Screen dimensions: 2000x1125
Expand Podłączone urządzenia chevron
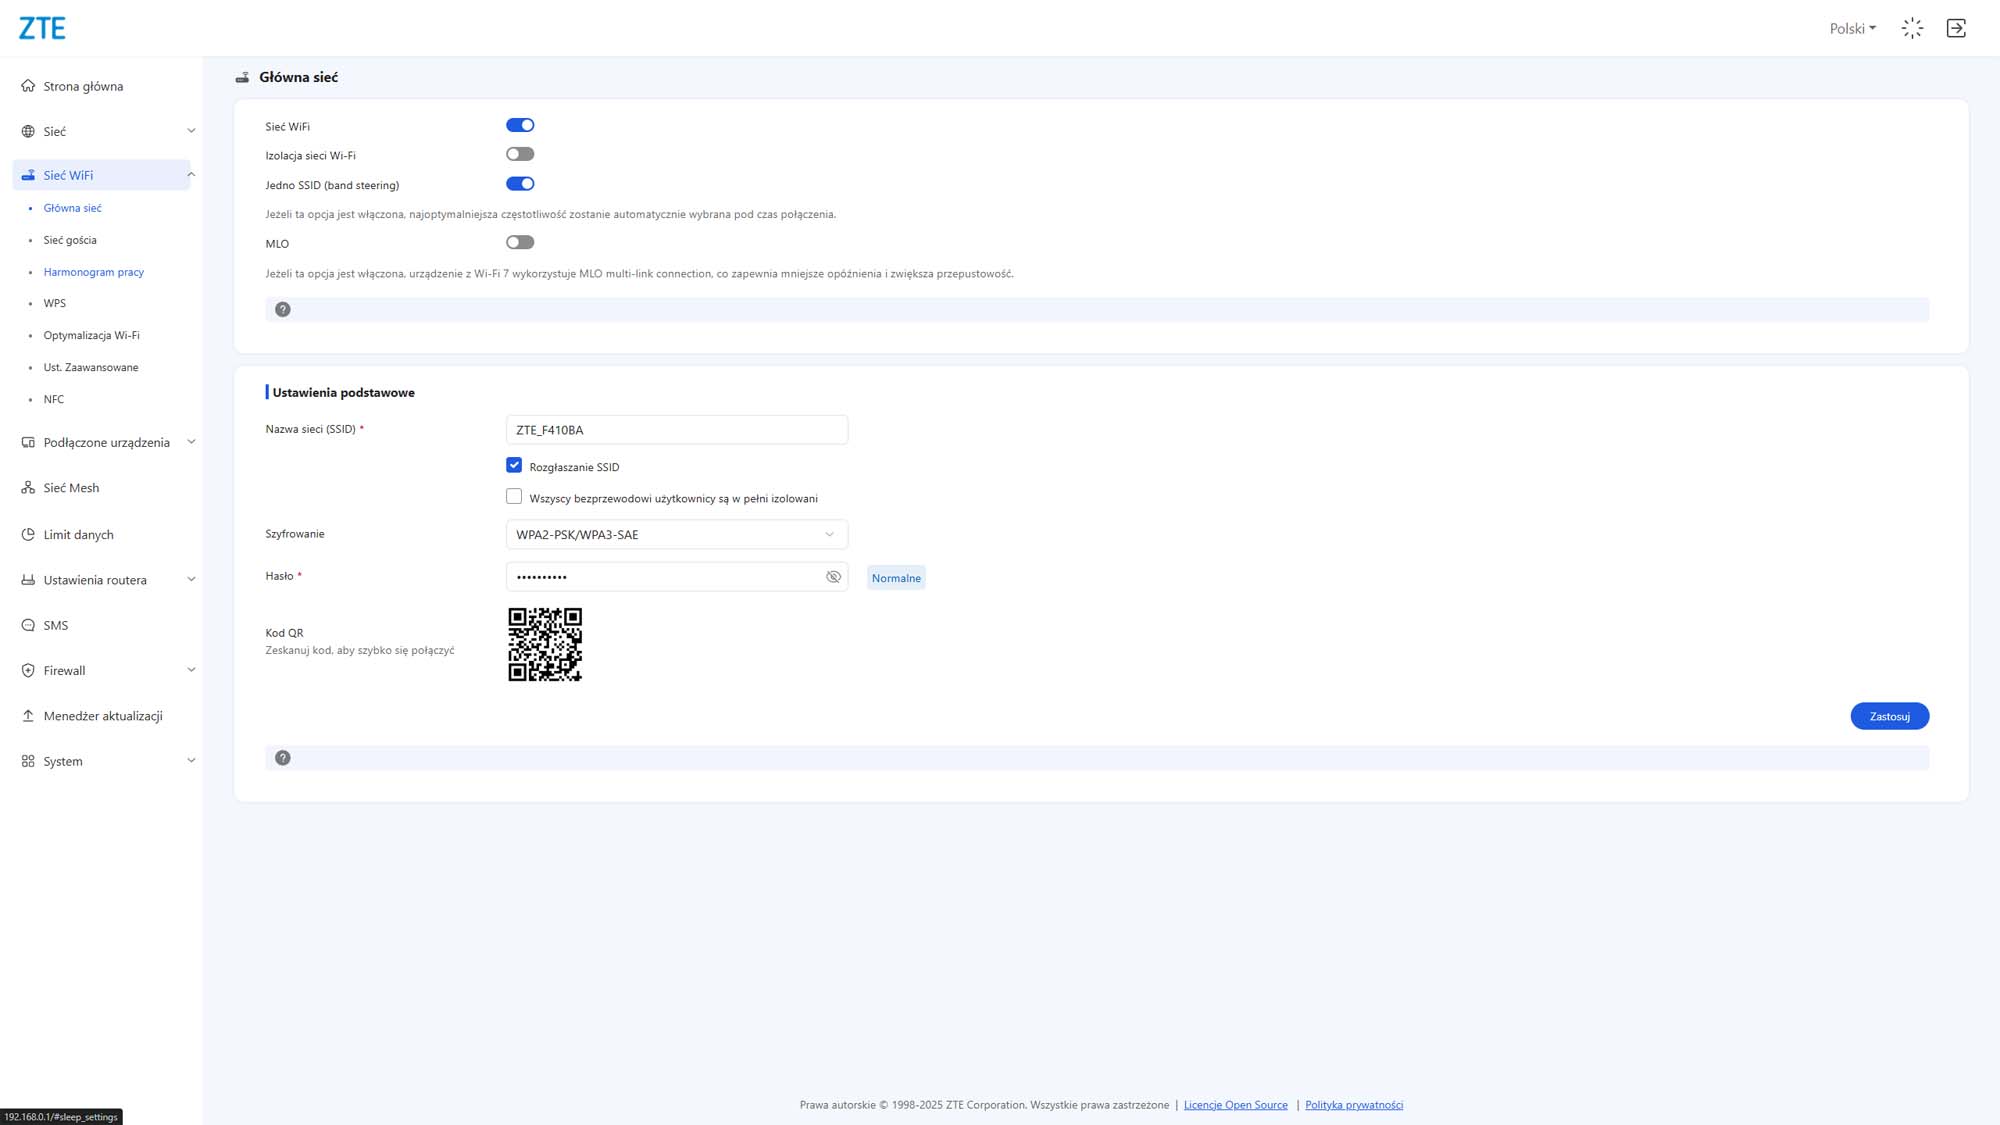click(x=191, y=442)
